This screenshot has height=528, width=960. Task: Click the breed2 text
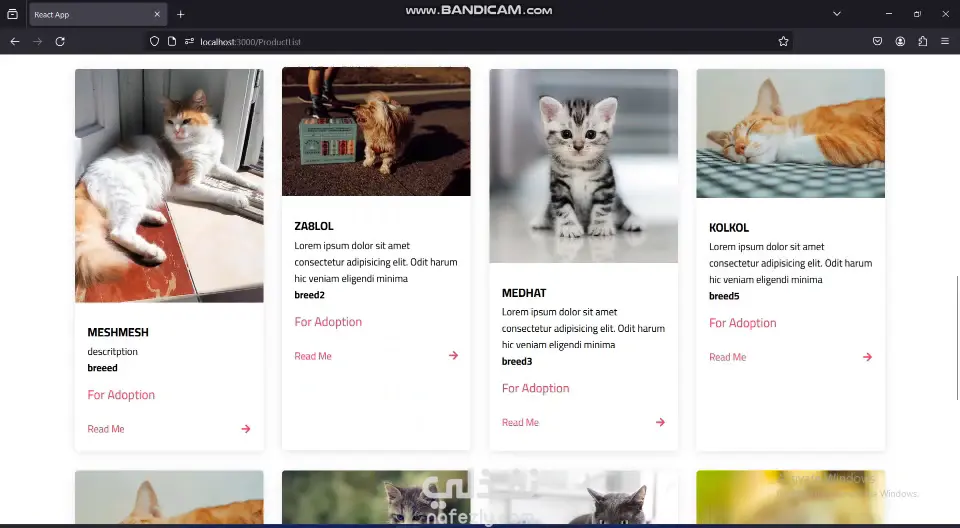pos(310,295)
